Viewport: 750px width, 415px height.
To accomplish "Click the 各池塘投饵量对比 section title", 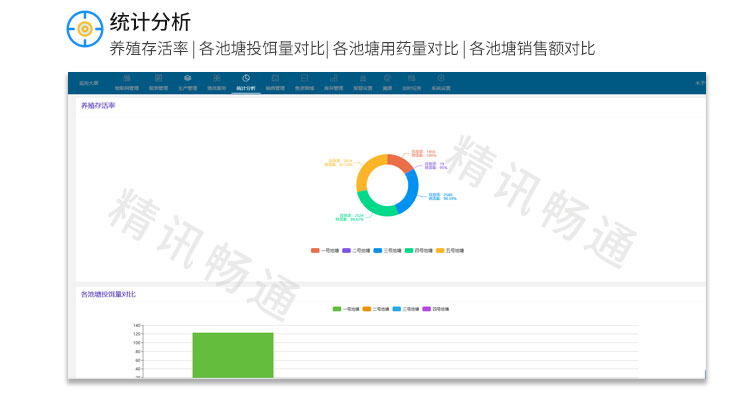I will pyautogui.click(x=108, y=295).
